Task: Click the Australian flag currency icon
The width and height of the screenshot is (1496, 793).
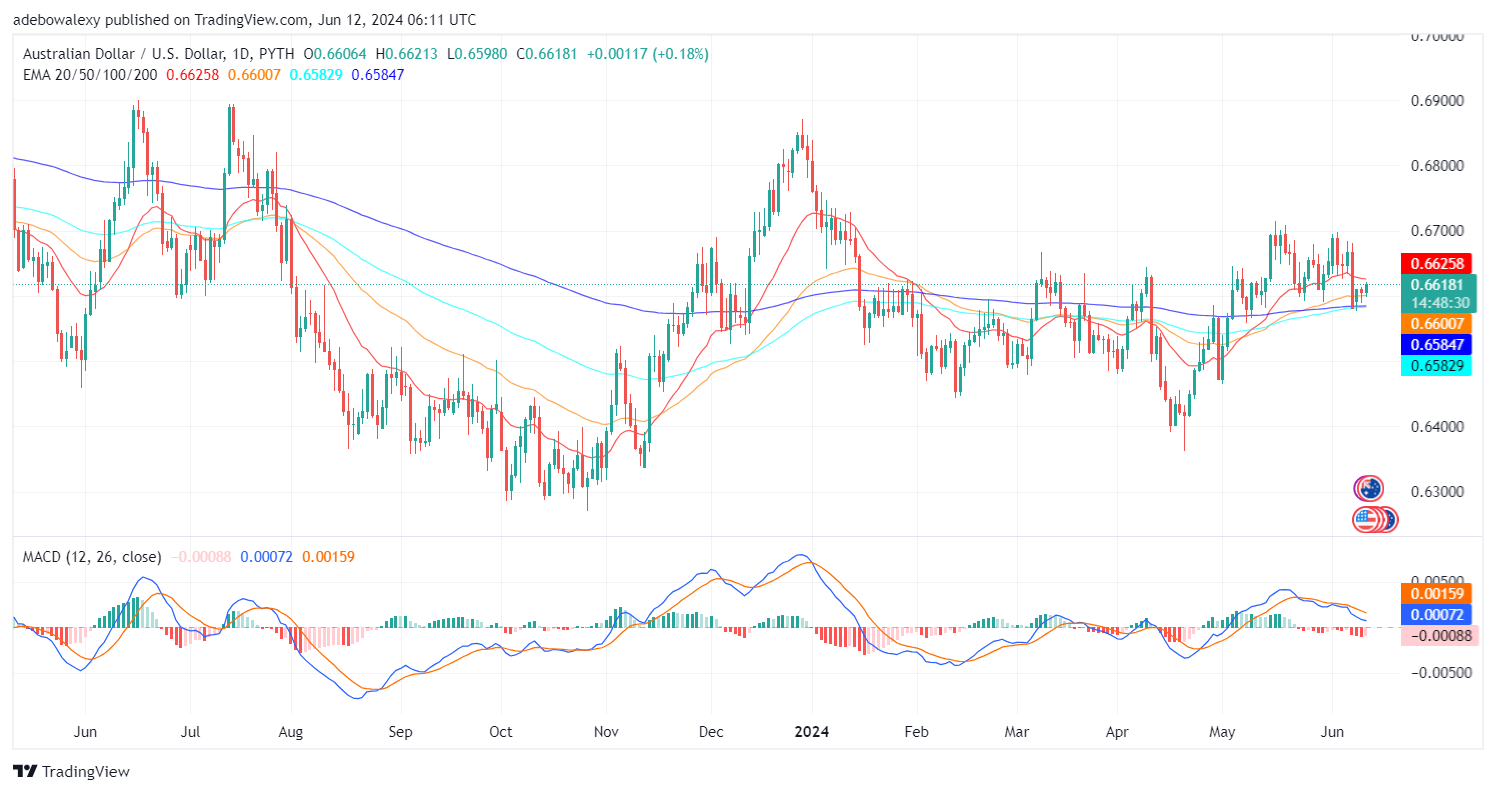Action: tap(1368, 489)
